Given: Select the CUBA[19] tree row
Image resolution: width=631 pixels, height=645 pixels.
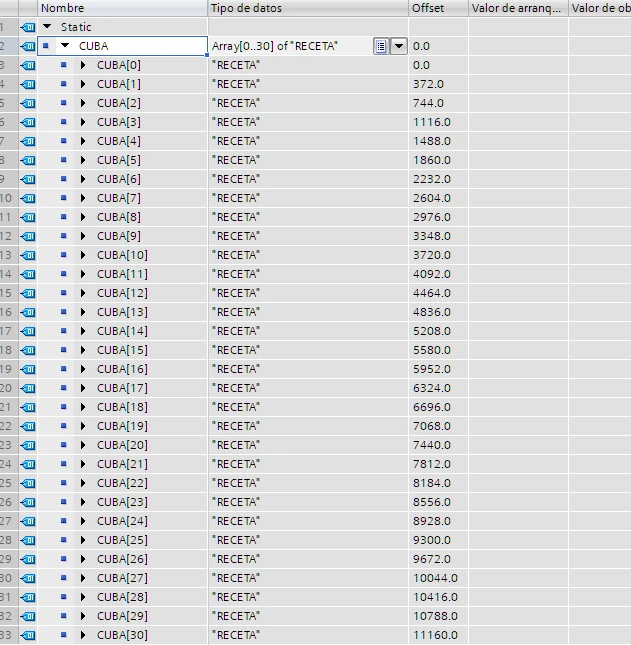Looking at the screenshot, I should coord(122,426).
